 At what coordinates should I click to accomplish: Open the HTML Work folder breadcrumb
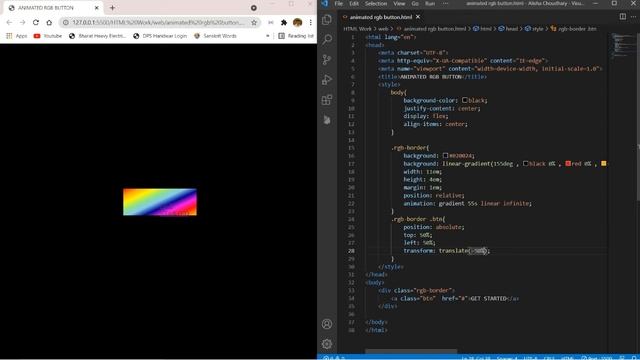(x=358, y=29)
